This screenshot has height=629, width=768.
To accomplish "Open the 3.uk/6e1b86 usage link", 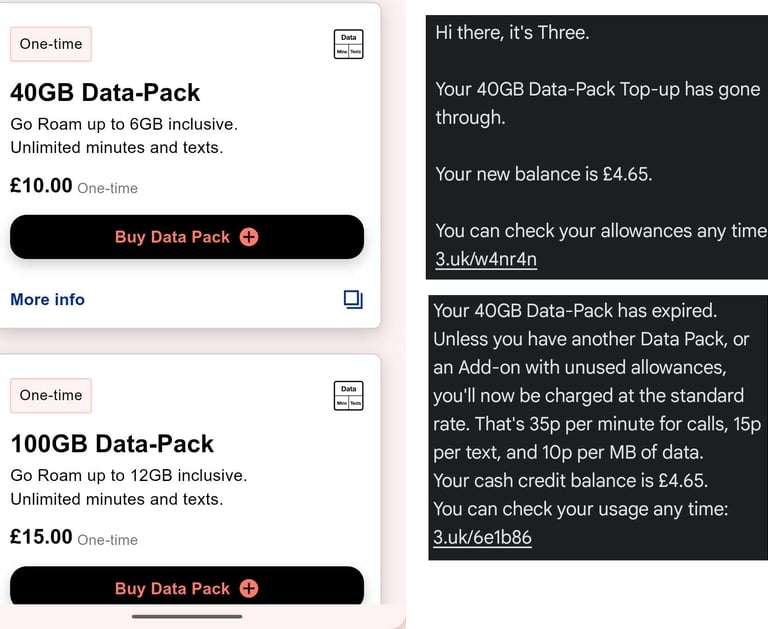I will 482,537.
